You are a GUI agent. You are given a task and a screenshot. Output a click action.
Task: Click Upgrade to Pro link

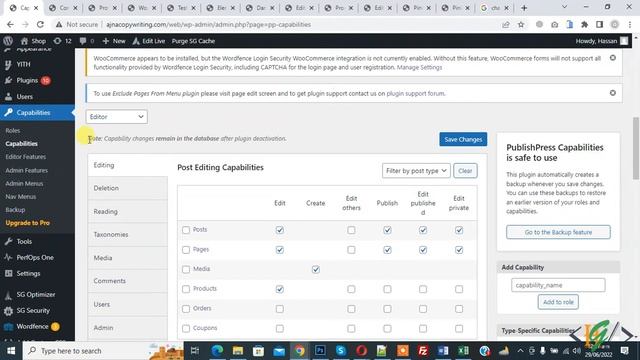pos(27,223)
